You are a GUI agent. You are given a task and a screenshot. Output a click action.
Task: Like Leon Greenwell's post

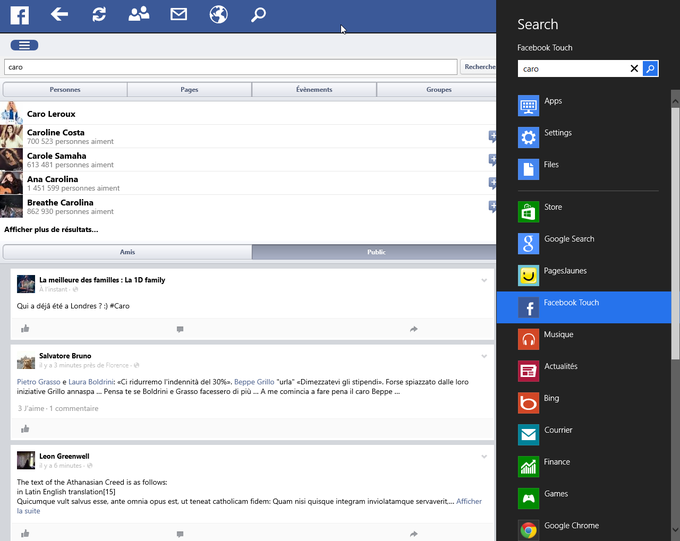[x=25, y=533]
